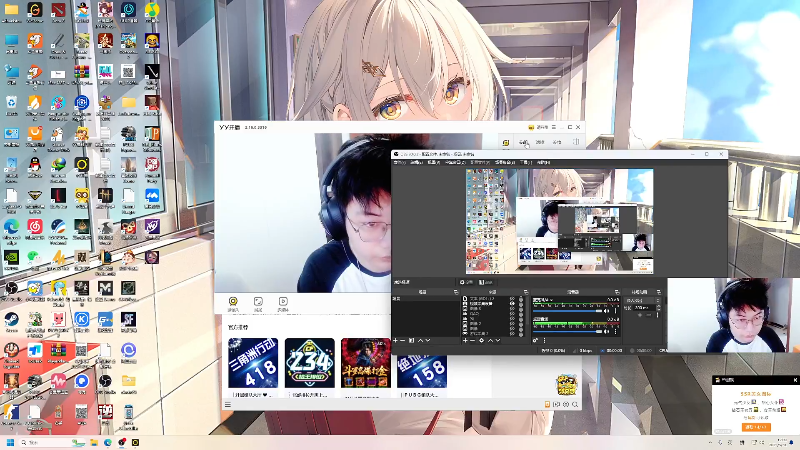Click dock pop-out icon on Scenes panel header
This screenshot has width=800, height=450.
pos(456,292)
